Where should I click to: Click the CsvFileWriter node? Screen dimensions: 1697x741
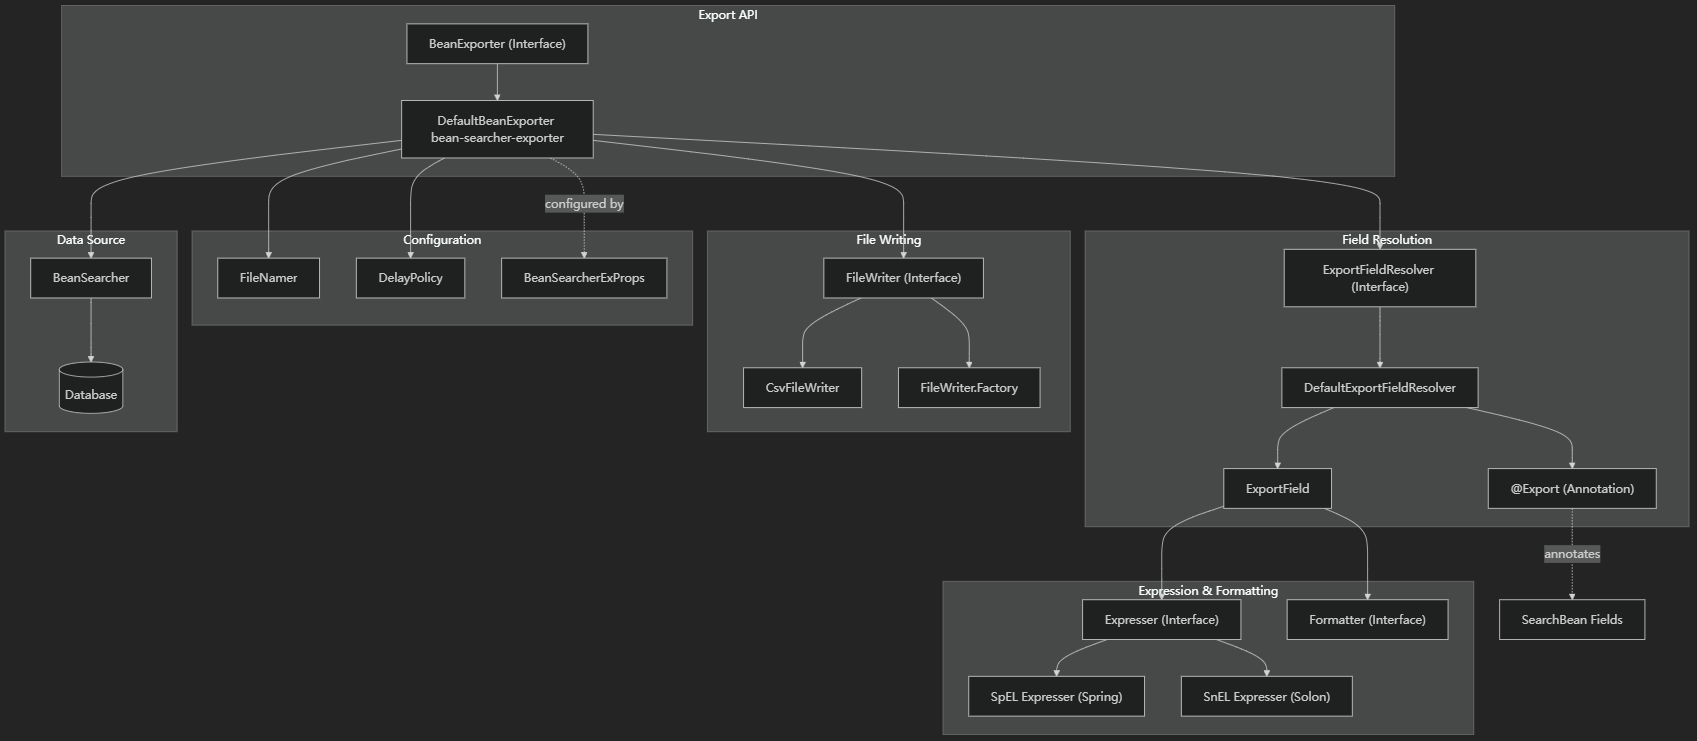tap(802, 388)
